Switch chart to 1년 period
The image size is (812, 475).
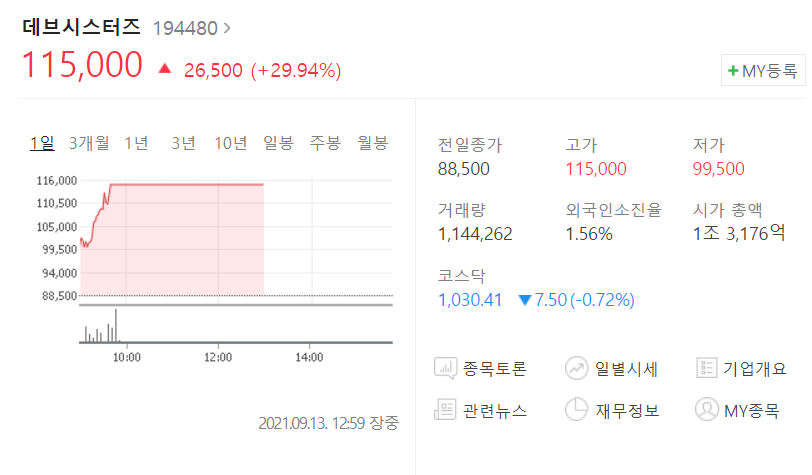pos(136,142)
